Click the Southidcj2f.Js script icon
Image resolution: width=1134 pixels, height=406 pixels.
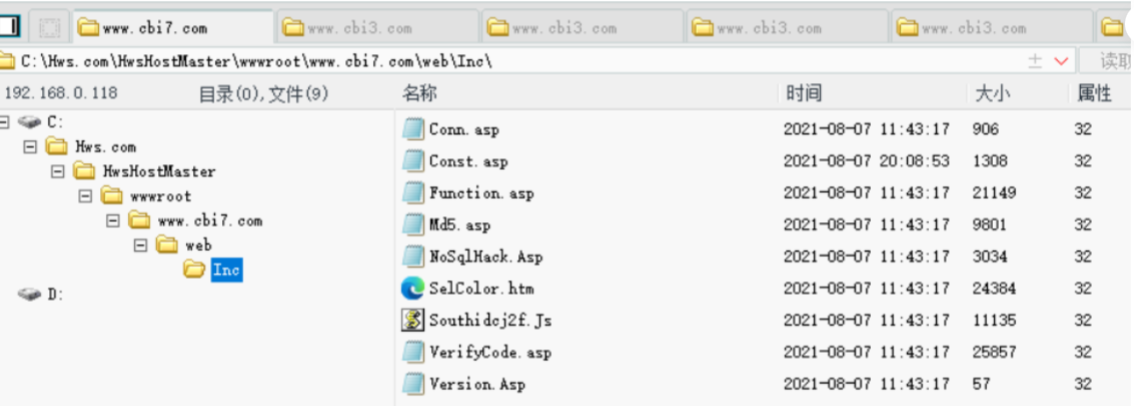coord(412,320)
